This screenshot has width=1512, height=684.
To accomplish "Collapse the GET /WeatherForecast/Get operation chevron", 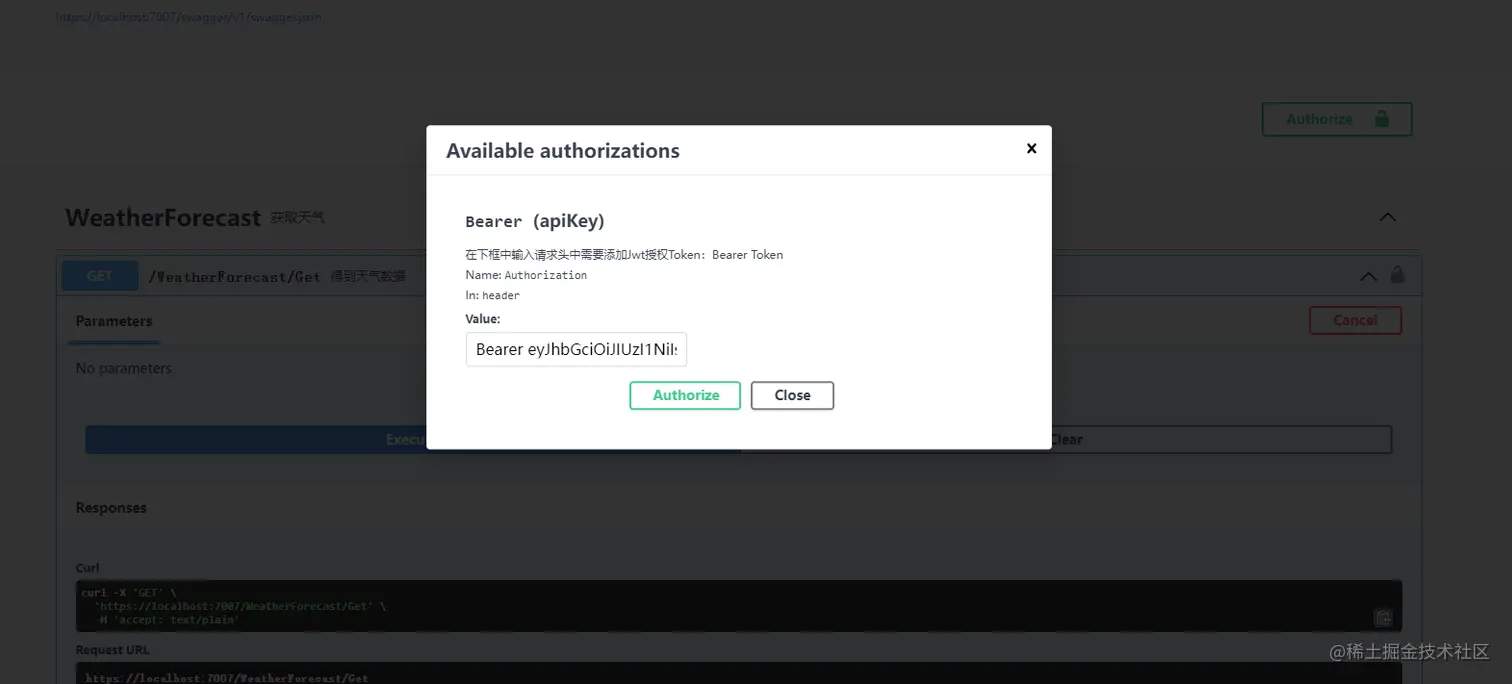I will coord(1368,276).
